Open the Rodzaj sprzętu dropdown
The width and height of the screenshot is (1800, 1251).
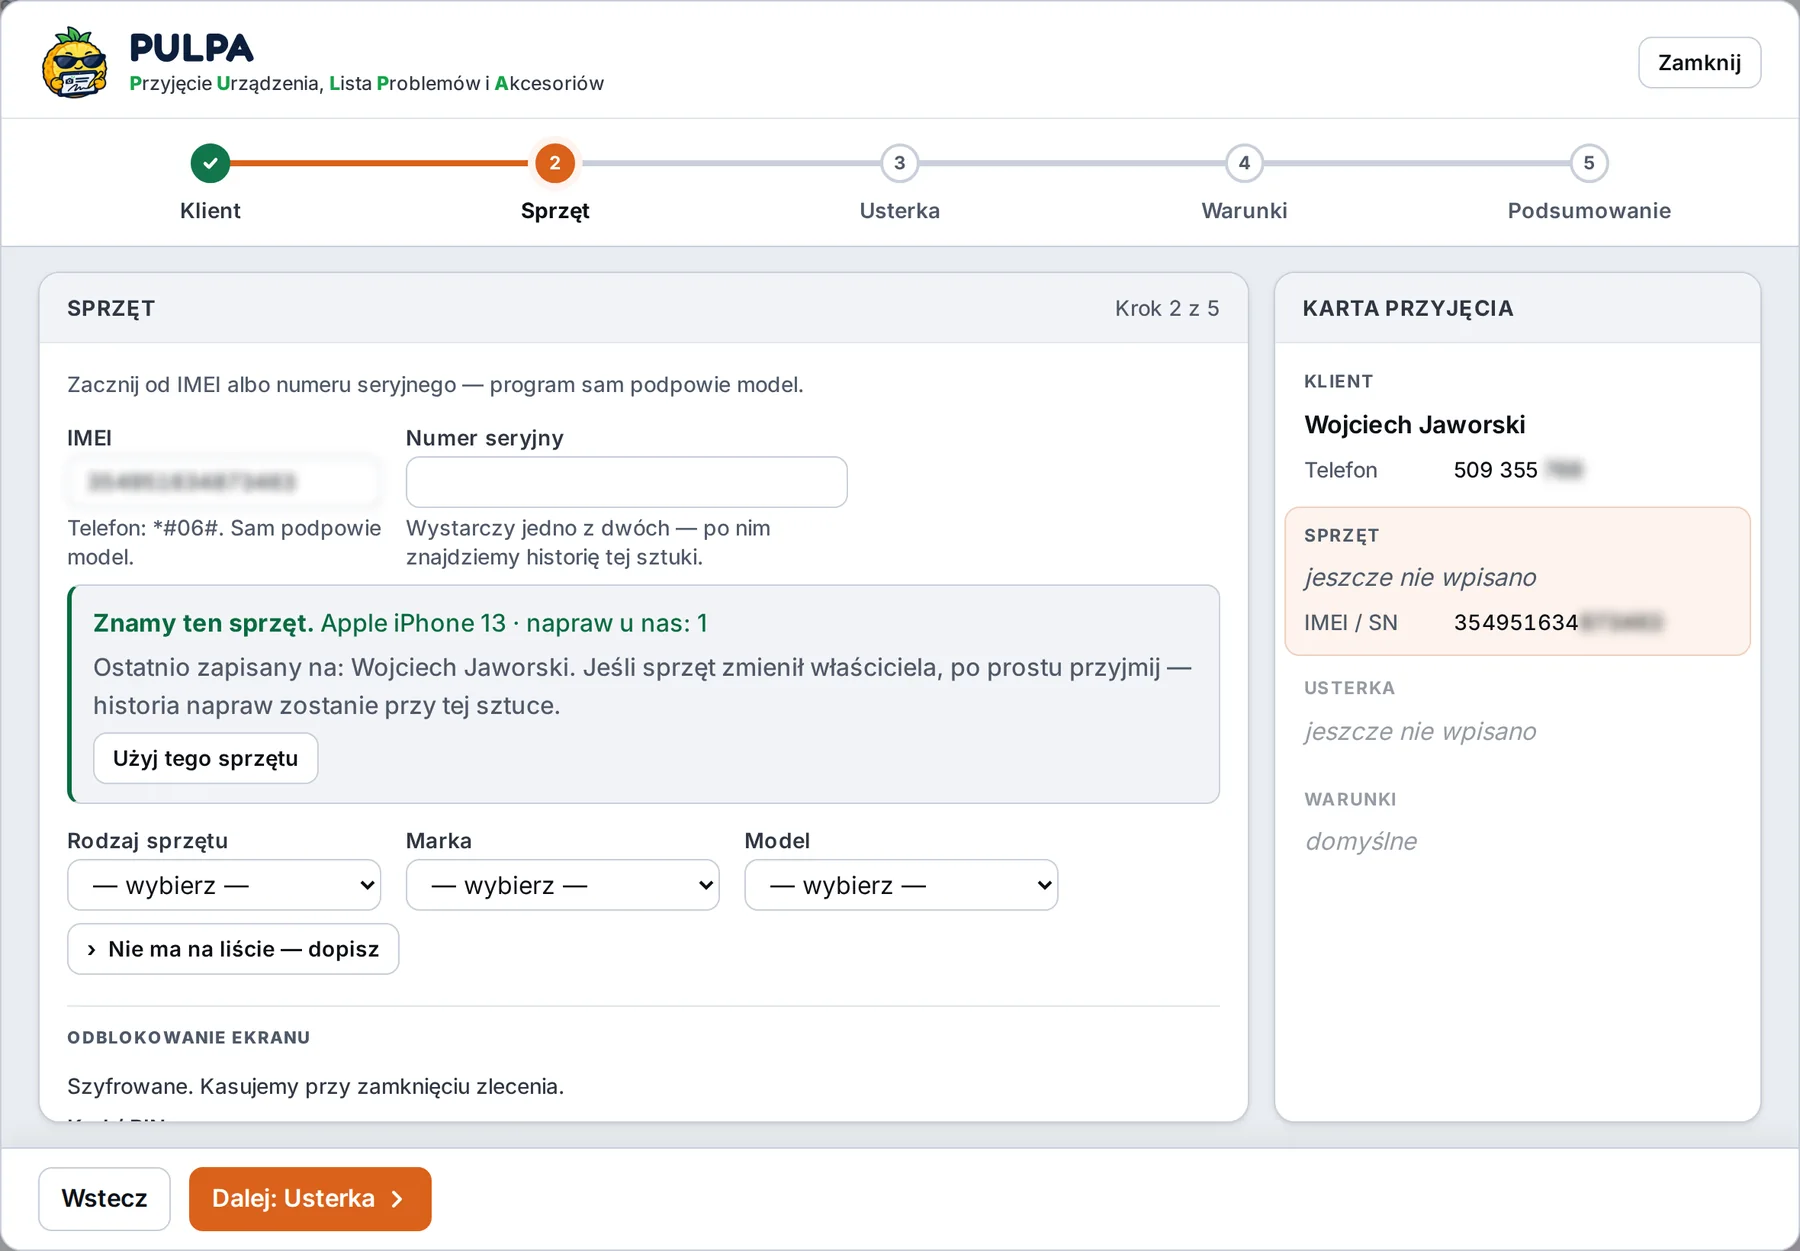tap(224, 885)
